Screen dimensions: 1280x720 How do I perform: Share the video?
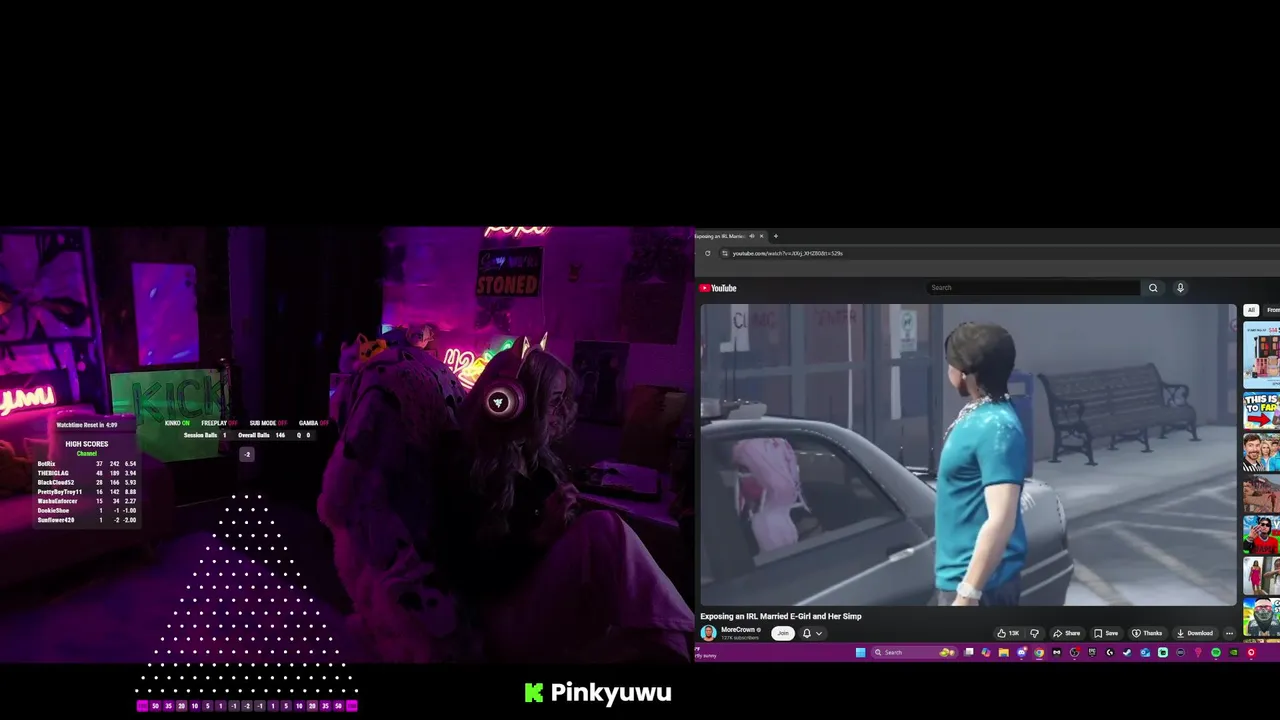[x=1067, y=633]
